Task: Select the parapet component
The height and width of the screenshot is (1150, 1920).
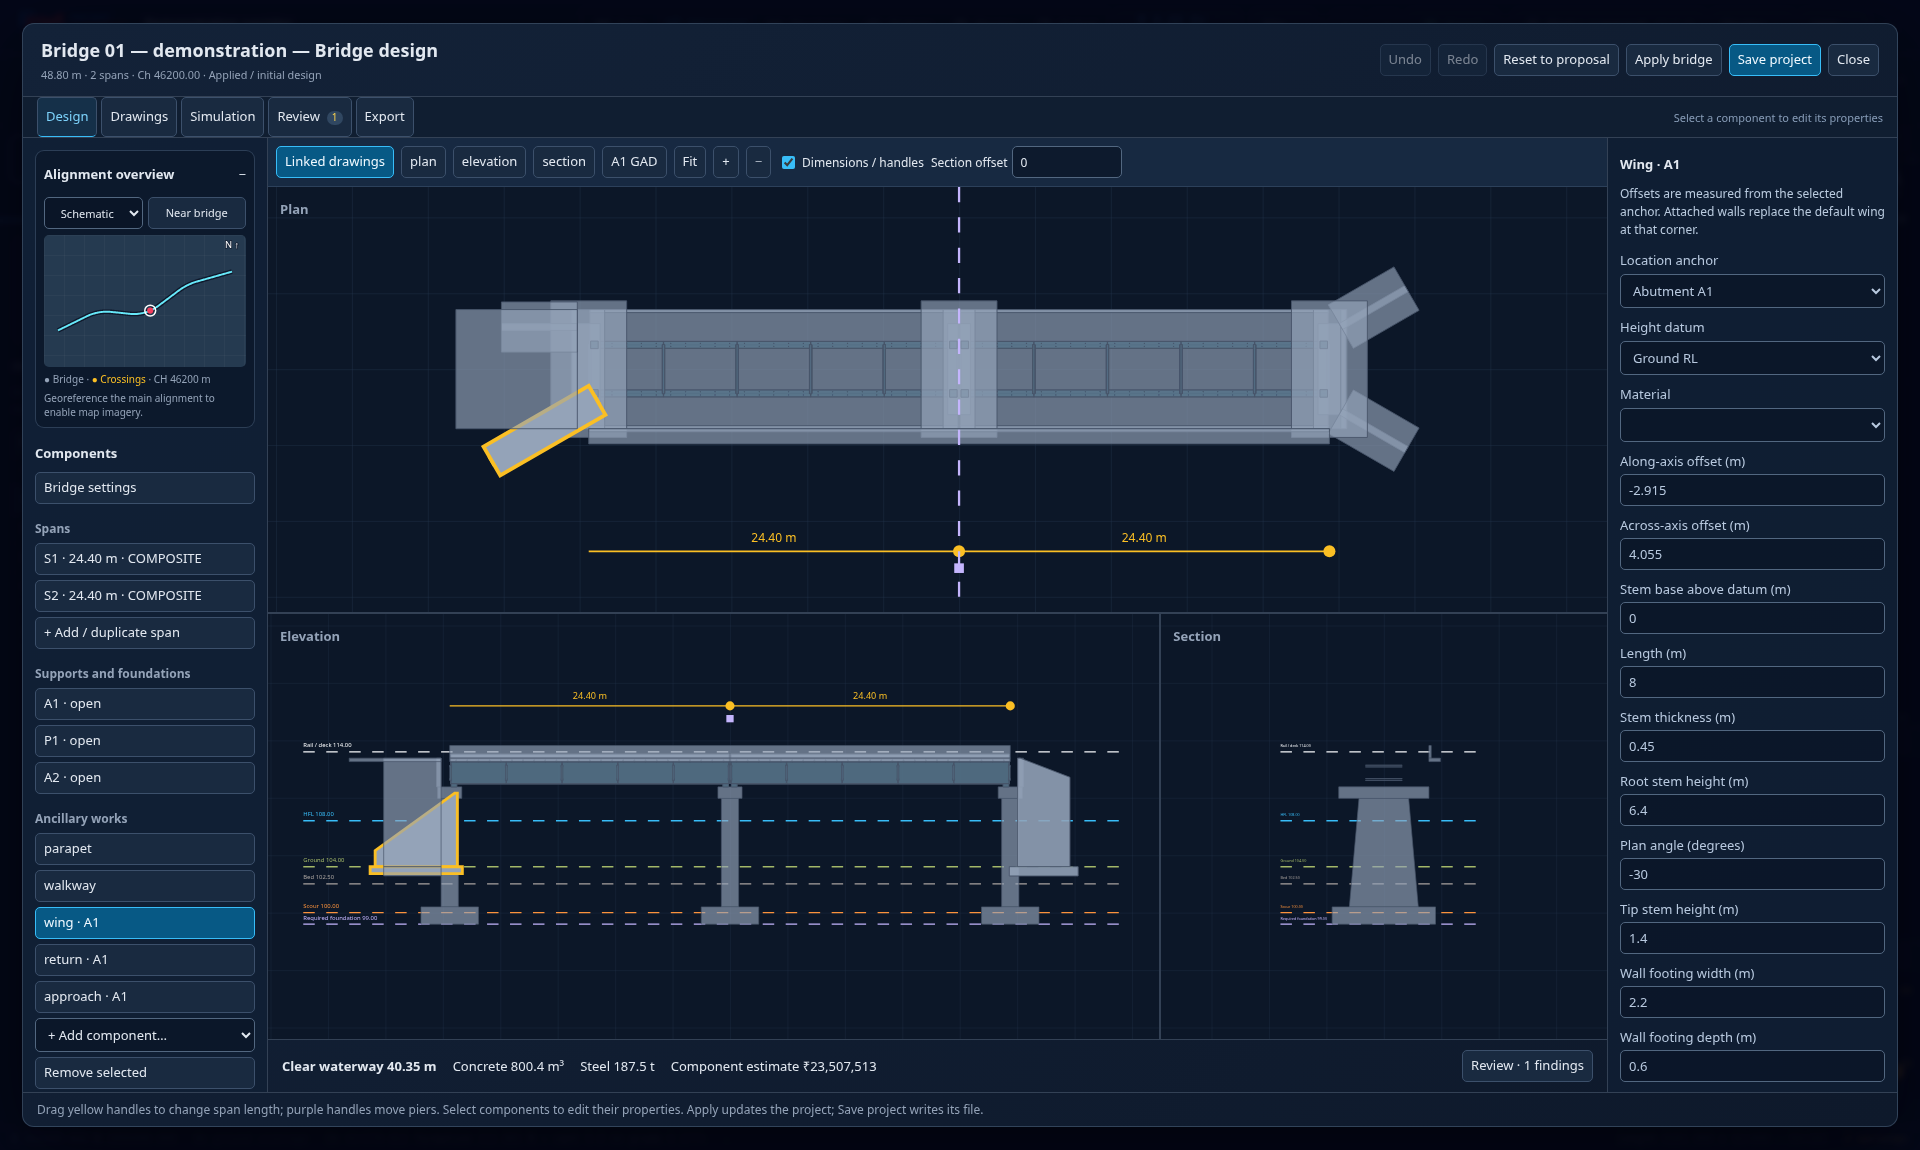Action: [x=145, y=849]
